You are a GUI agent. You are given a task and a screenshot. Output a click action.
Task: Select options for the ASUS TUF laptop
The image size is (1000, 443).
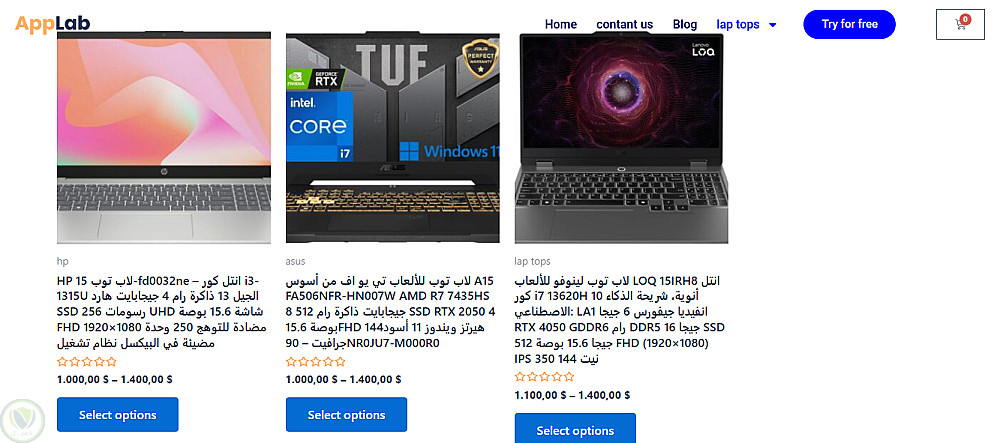point(346,414)
